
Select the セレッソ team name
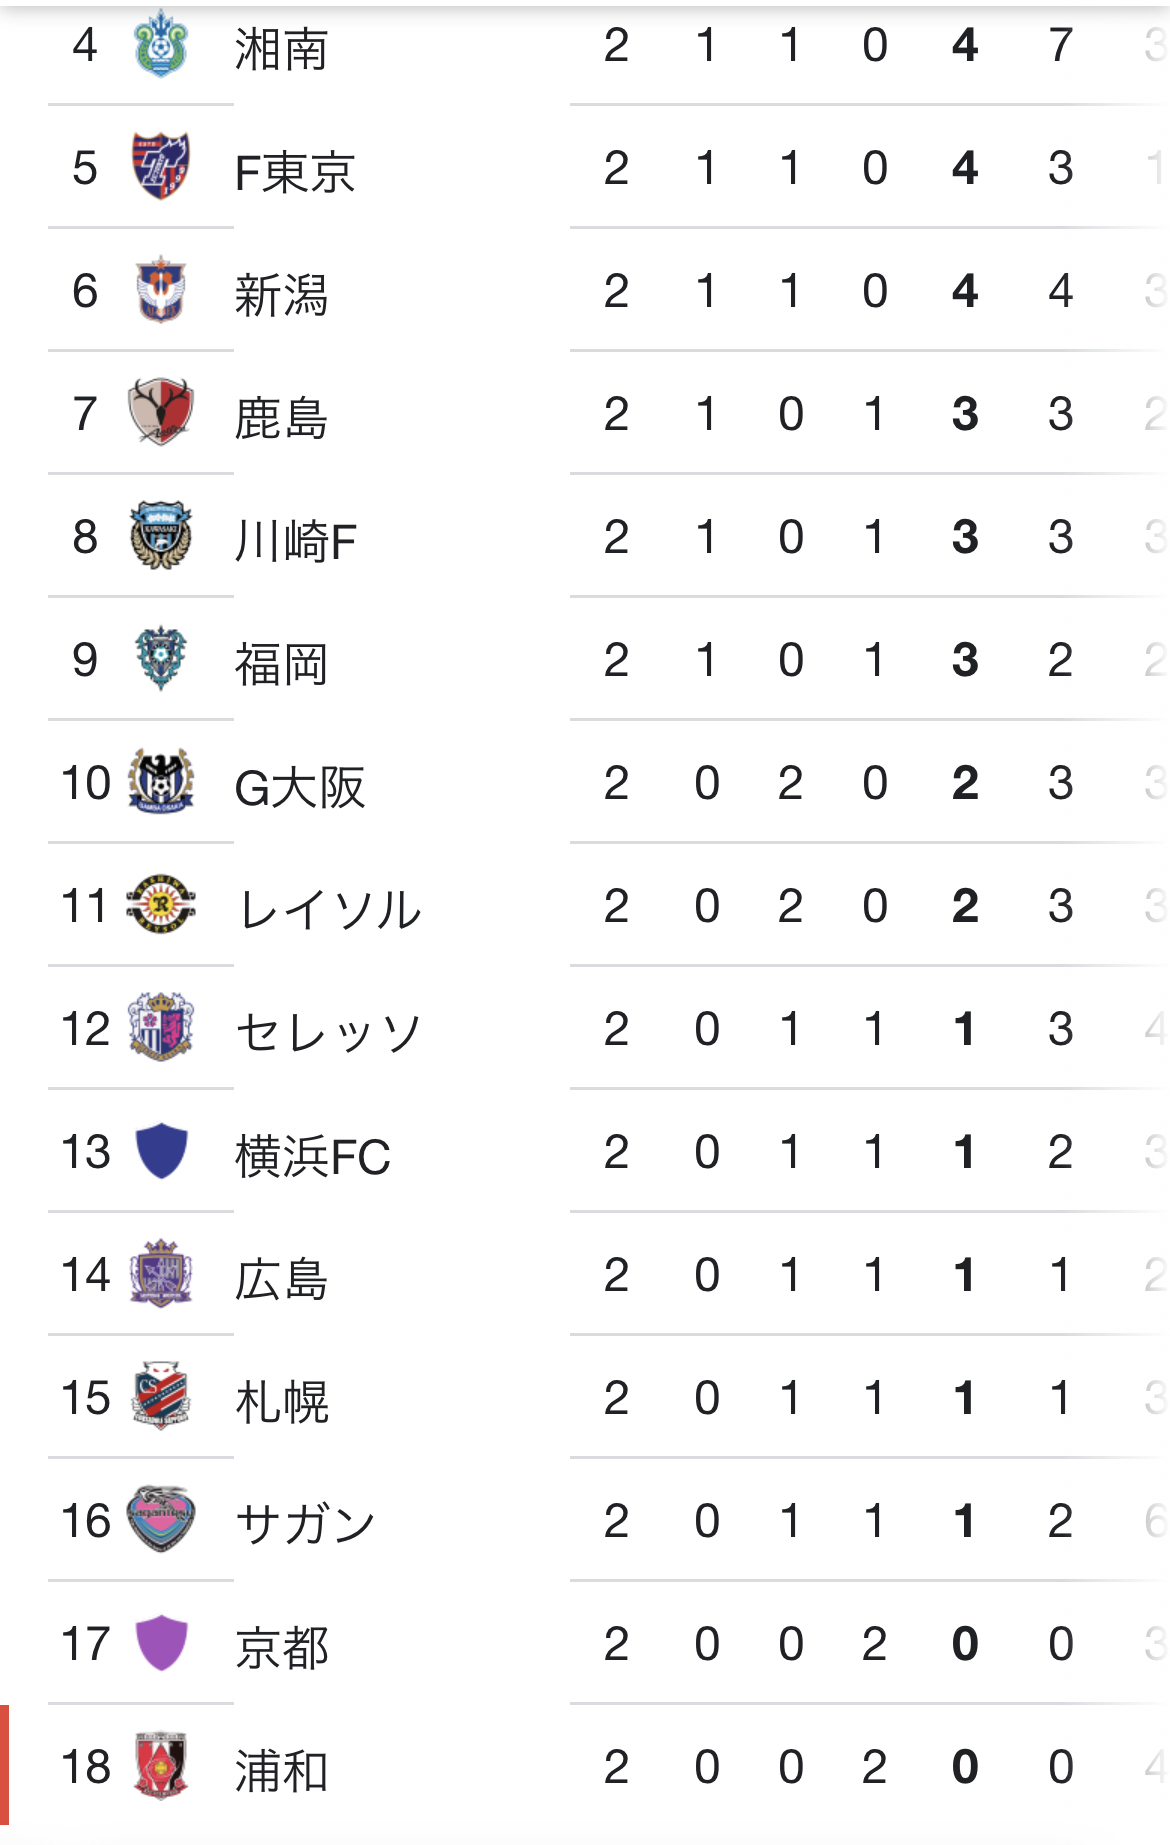click(x=329, y=1032)
